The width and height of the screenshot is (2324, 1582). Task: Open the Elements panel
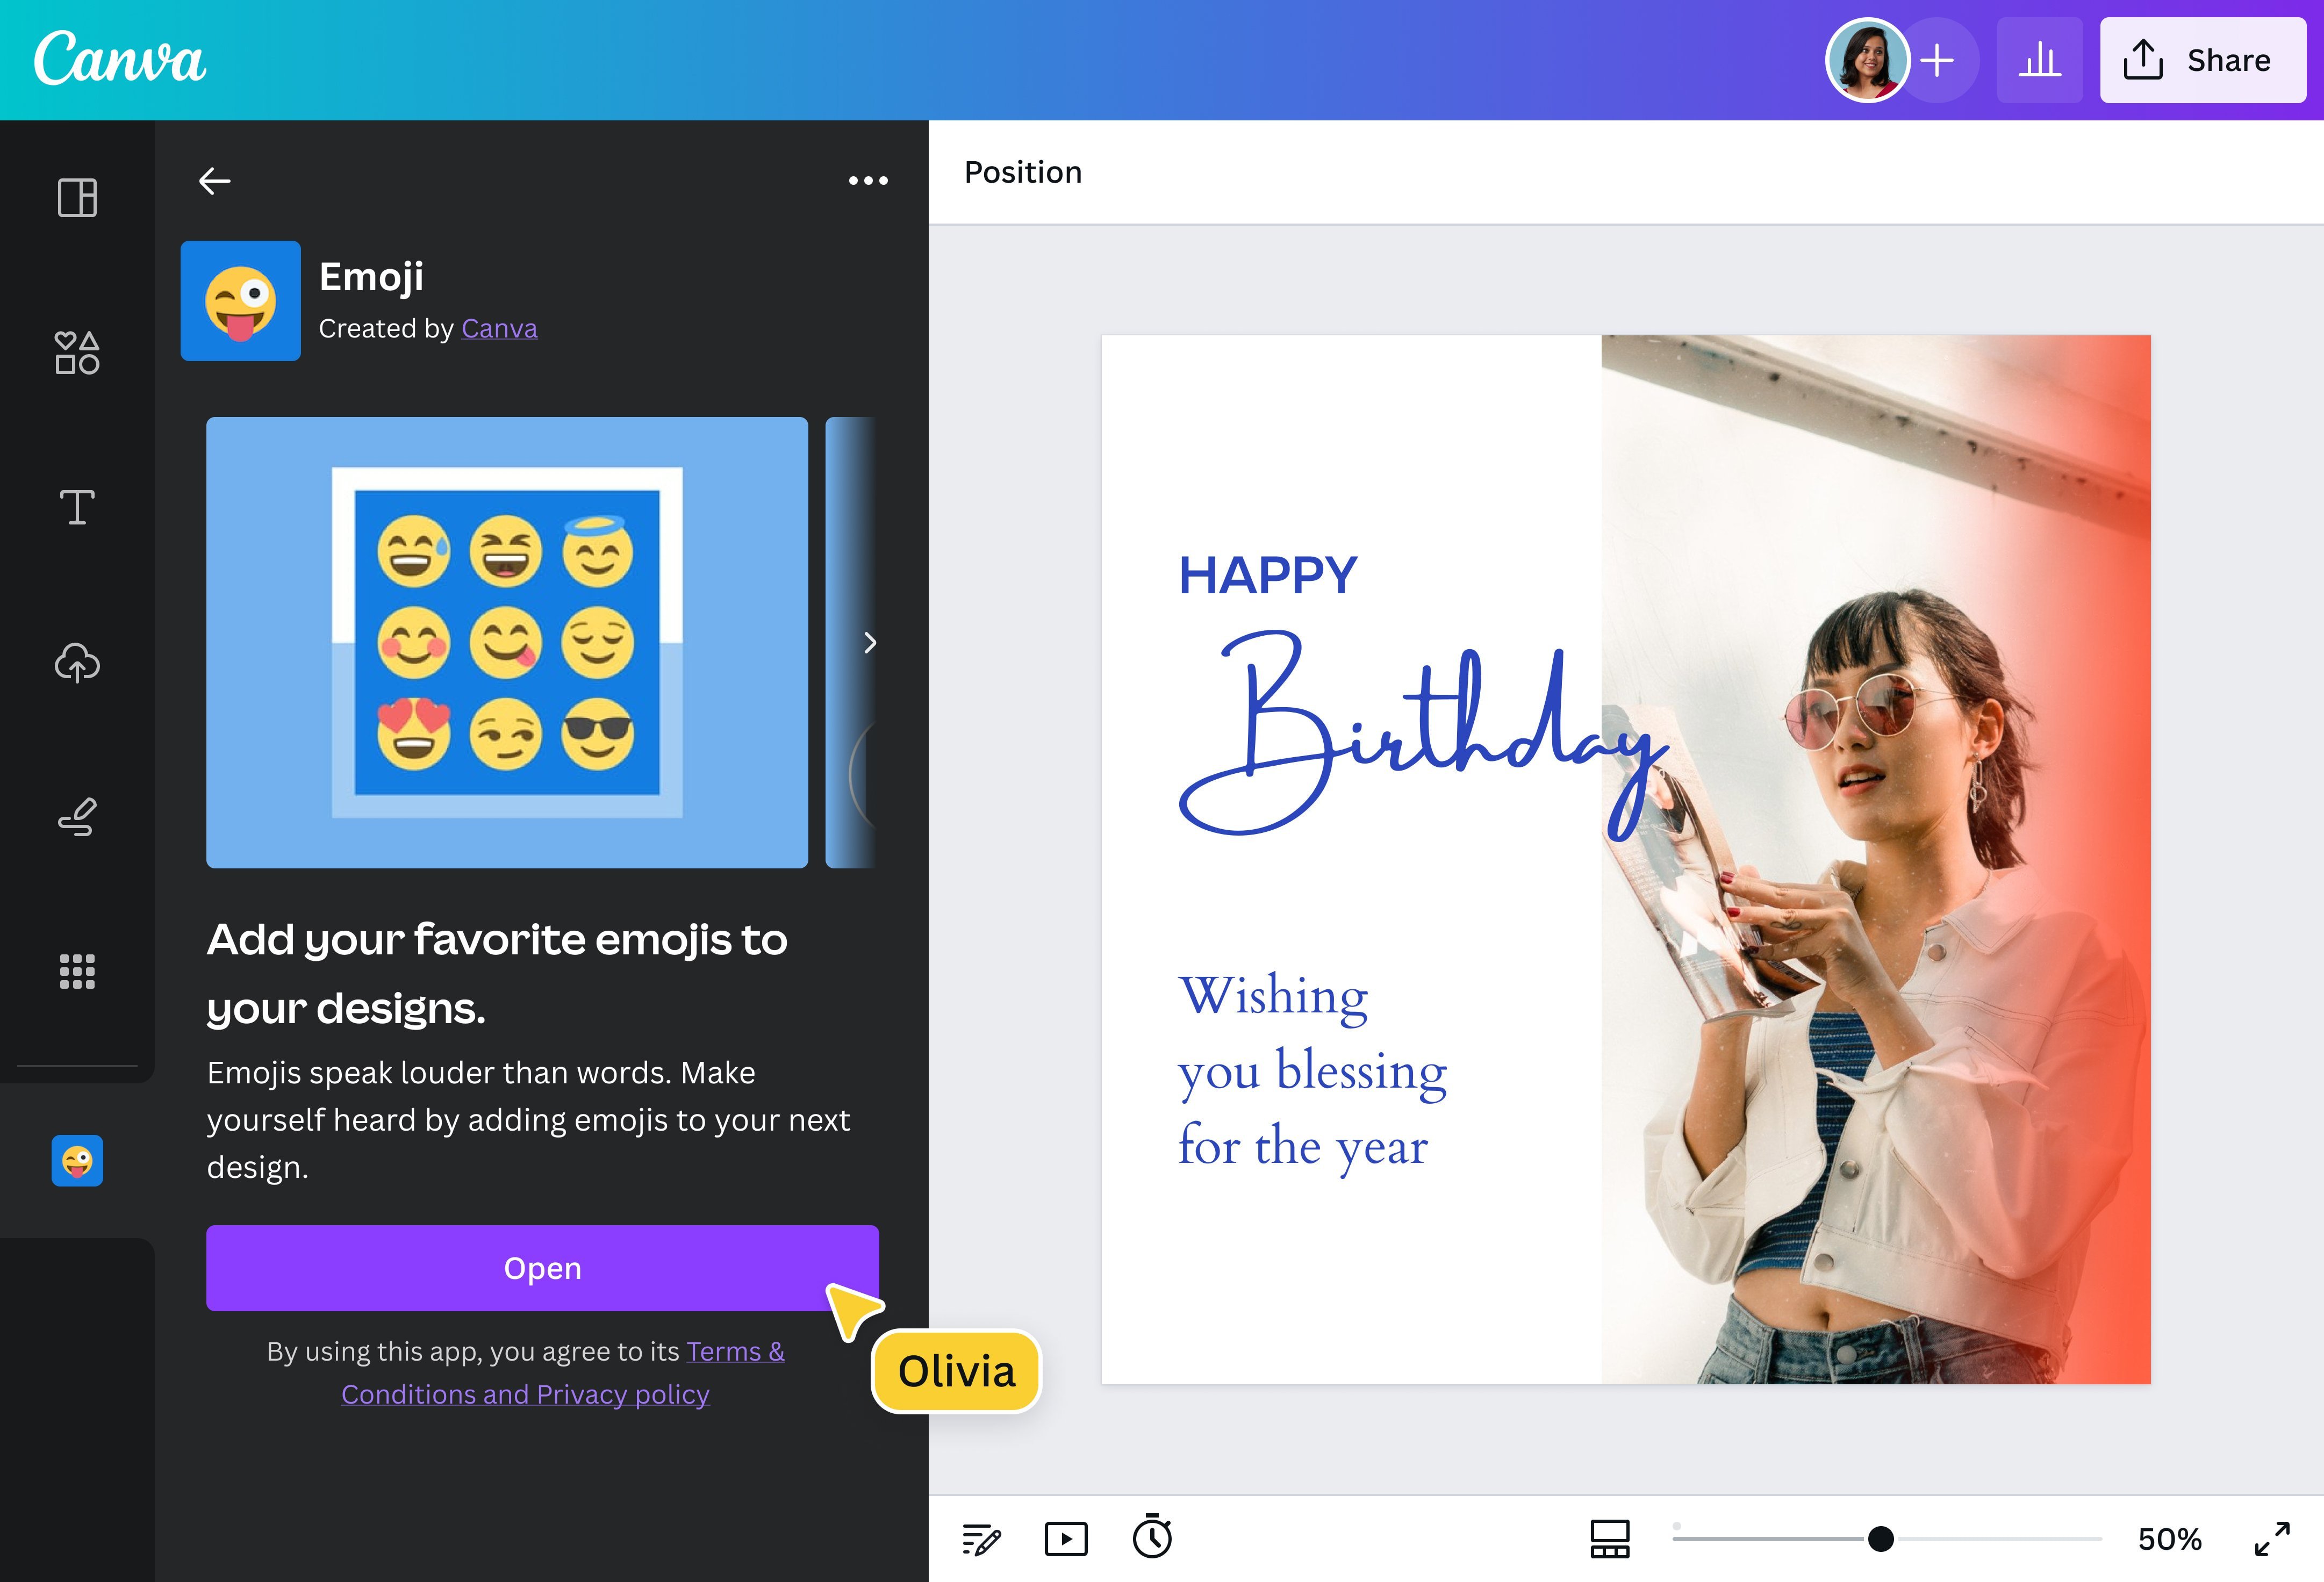click(x=78, y=352)
